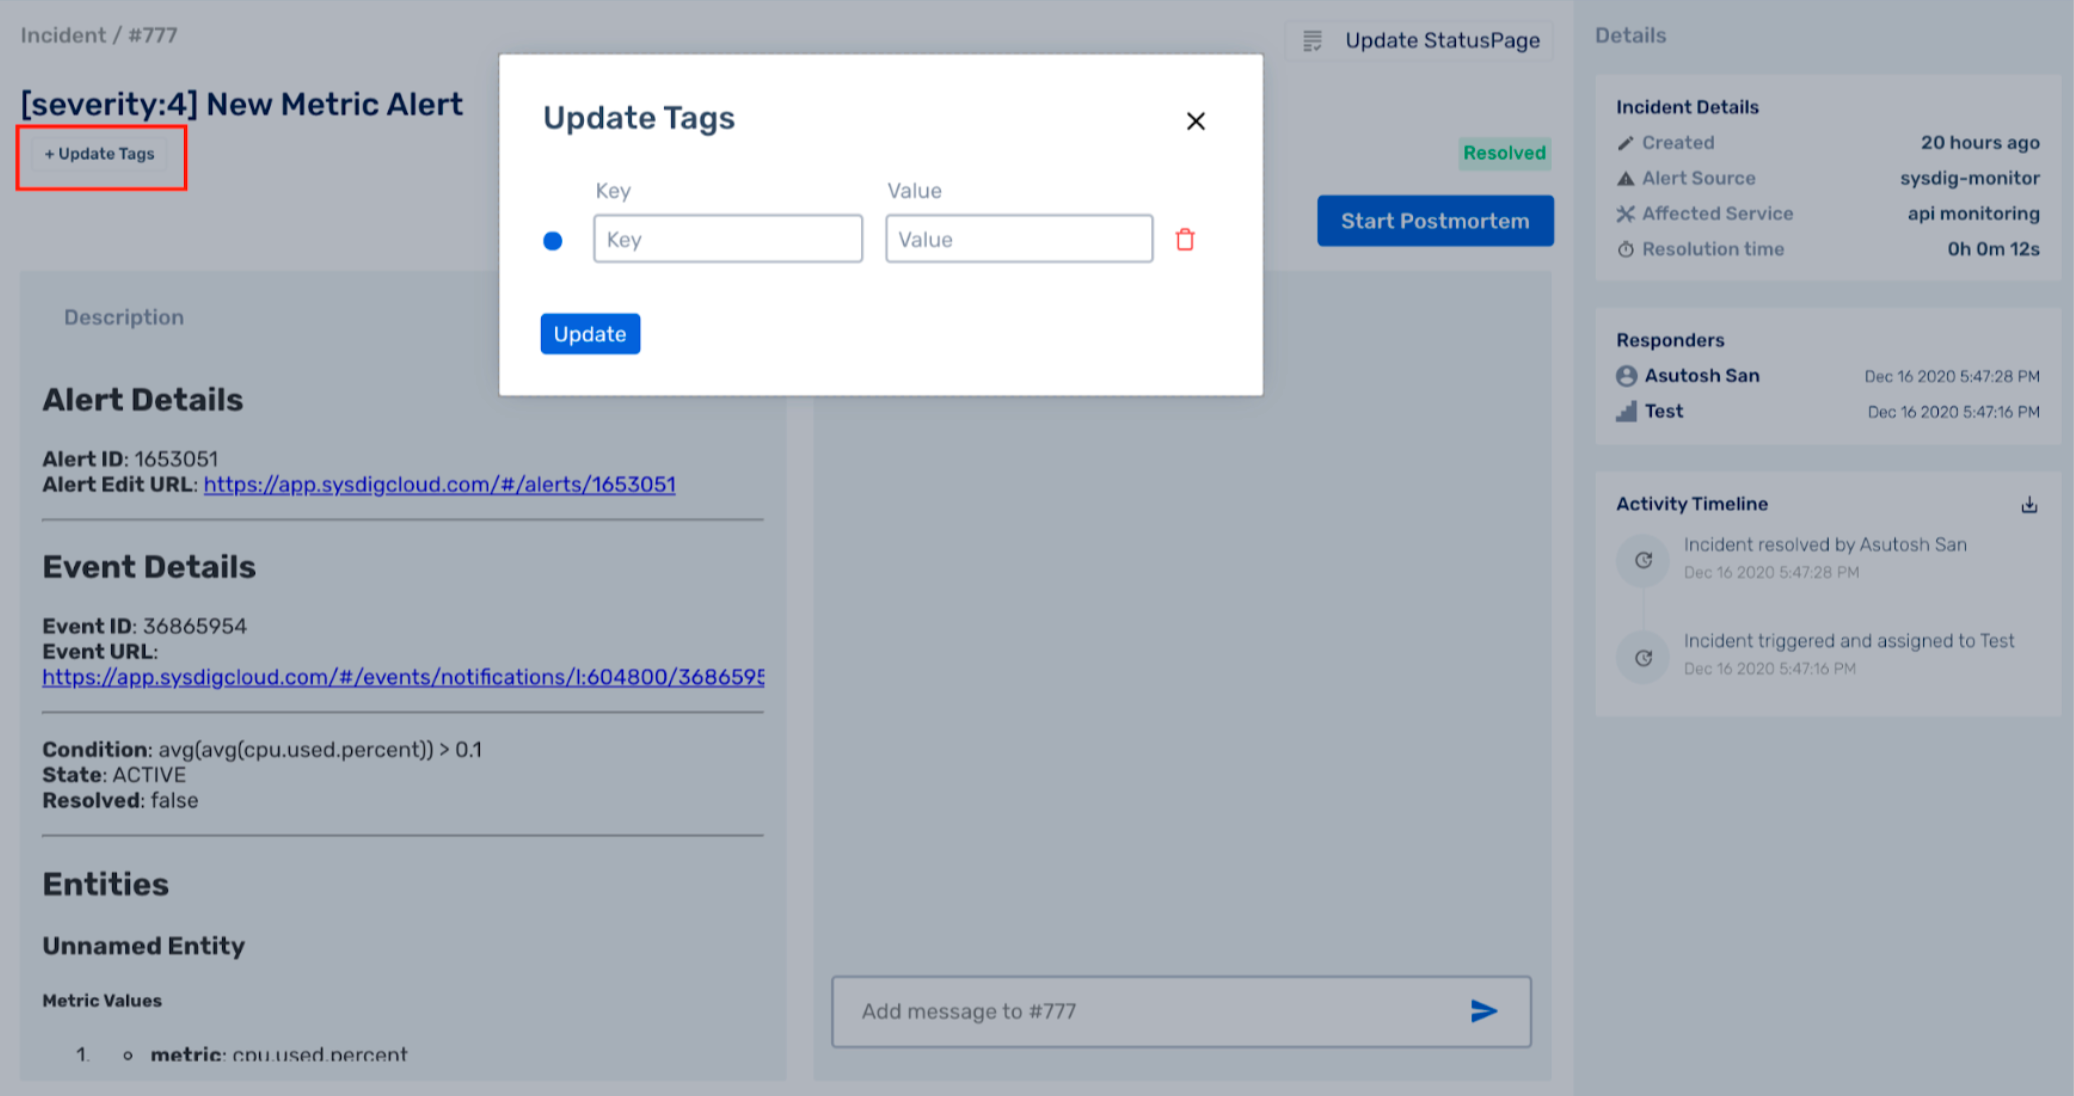Open the Event URL notifications link
The height and width of the screenshot is (1096, 2074).
(x=403, y=677)
